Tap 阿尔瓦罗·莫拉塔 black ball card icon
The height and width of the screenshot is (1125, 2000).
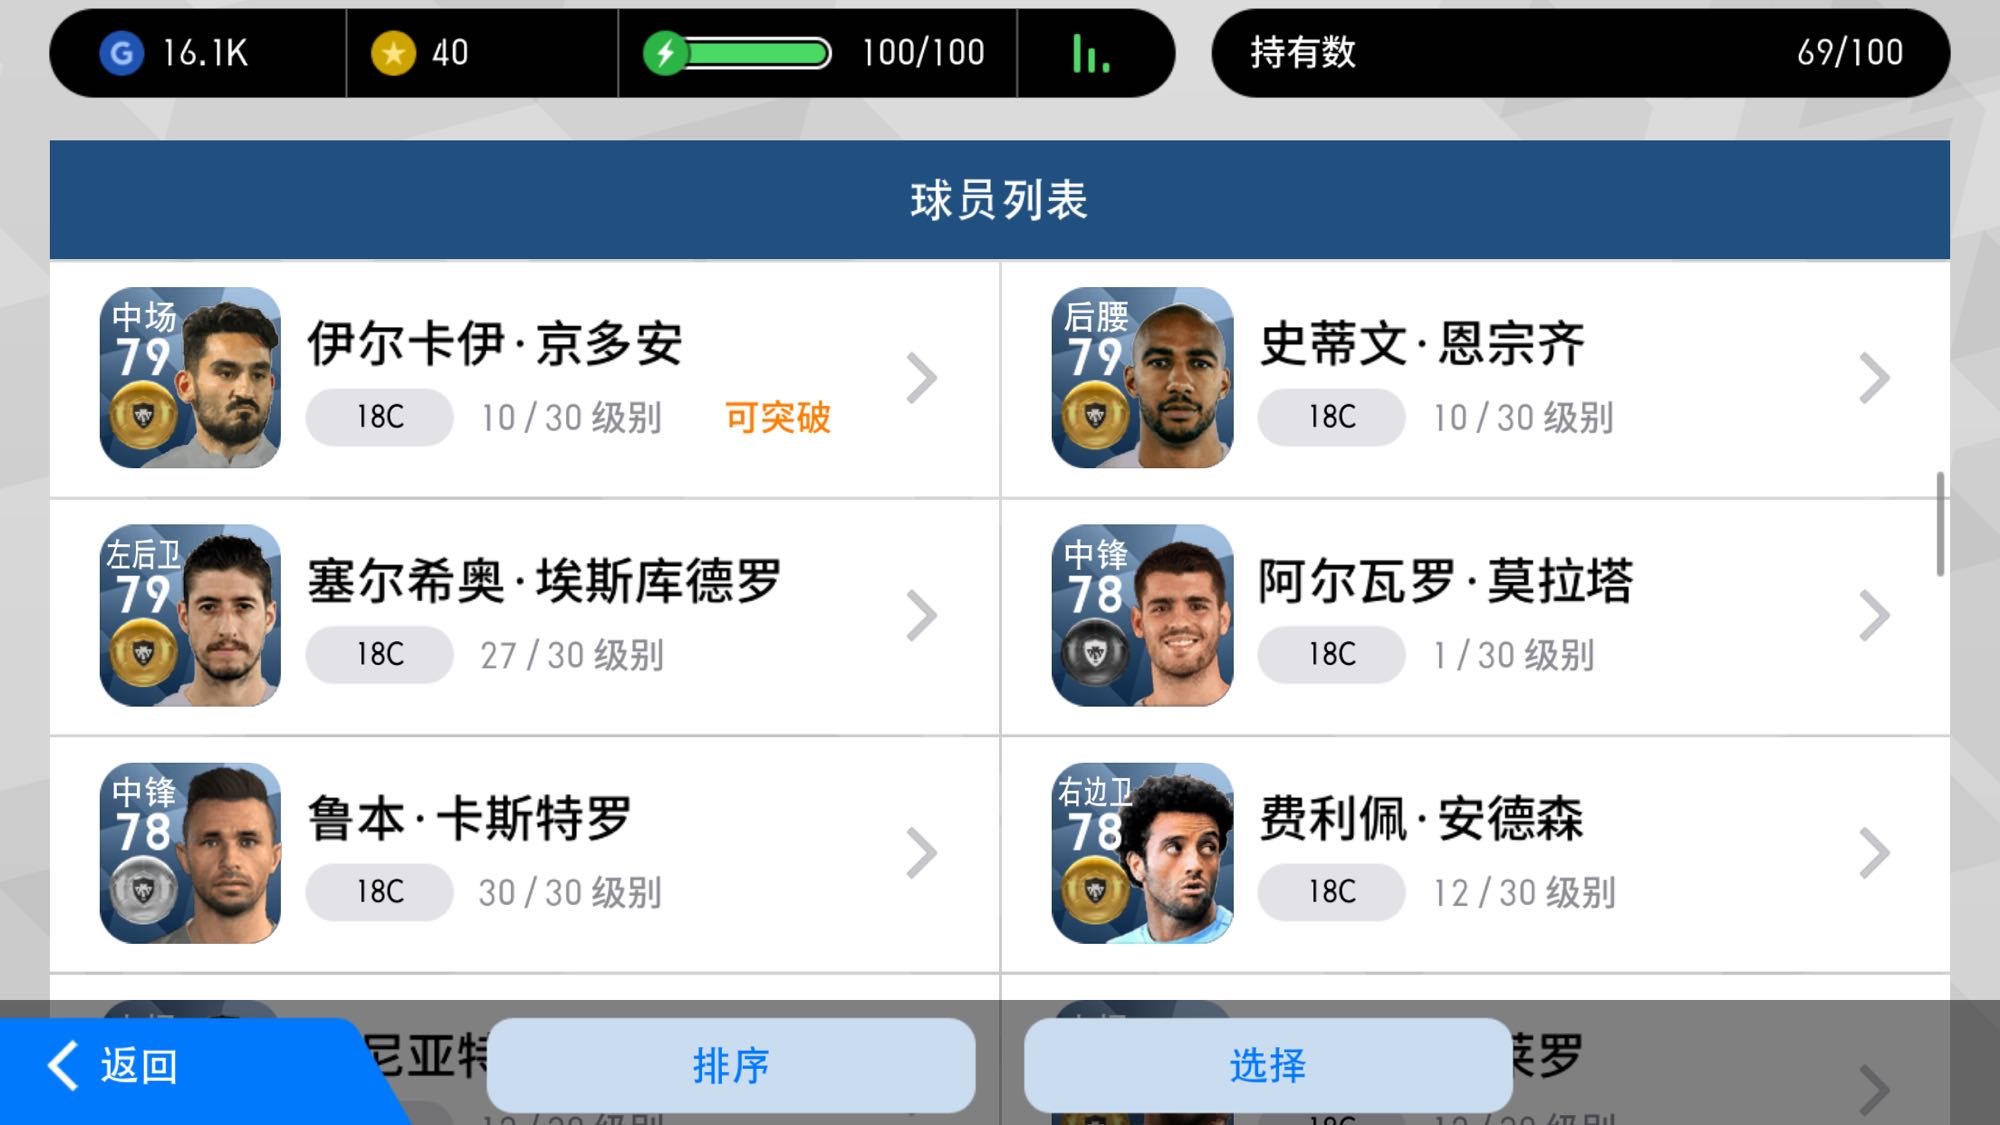click(x=1095, y=653)
